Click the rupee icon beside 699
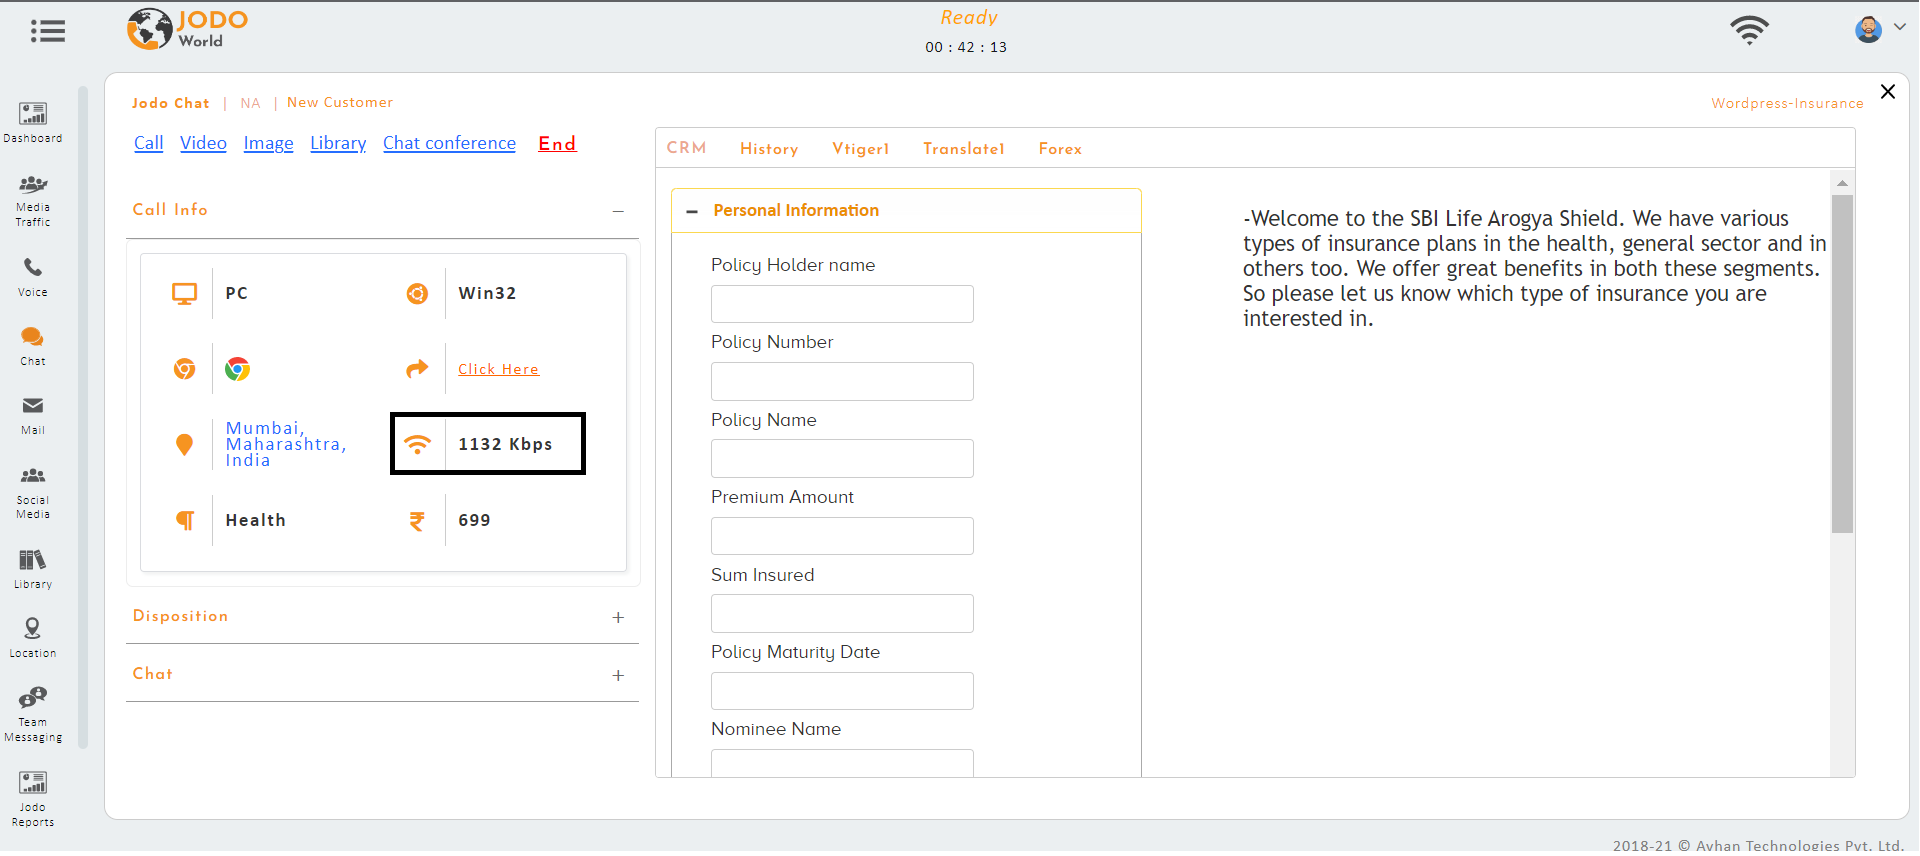The image size is (1920, 856). pos(417,521)
